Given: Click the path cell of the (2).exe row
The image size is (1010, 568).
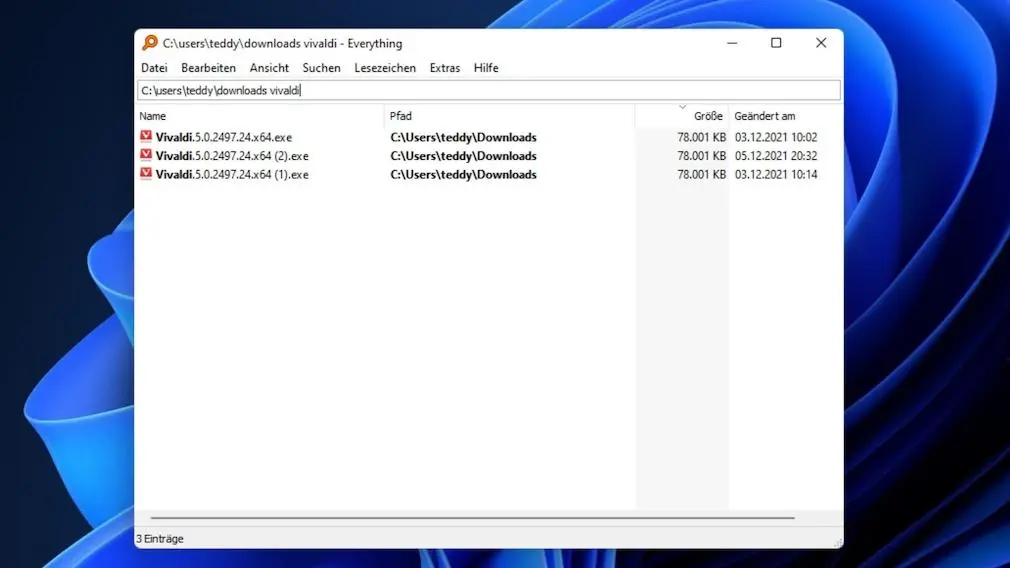Looking at the screenshot, I should pyautogui.click(x=463, y=156).
